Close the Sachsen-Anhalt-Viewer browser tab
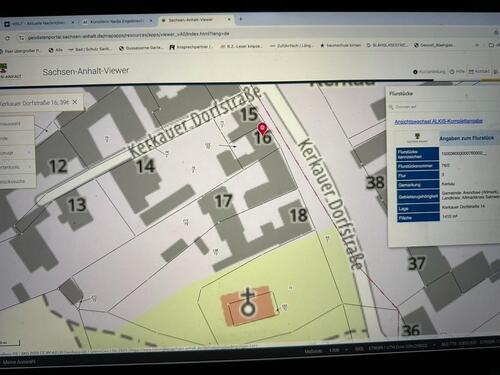Image resolution: width=500 pixels, height=375 pixels. (x=229, y=20)
